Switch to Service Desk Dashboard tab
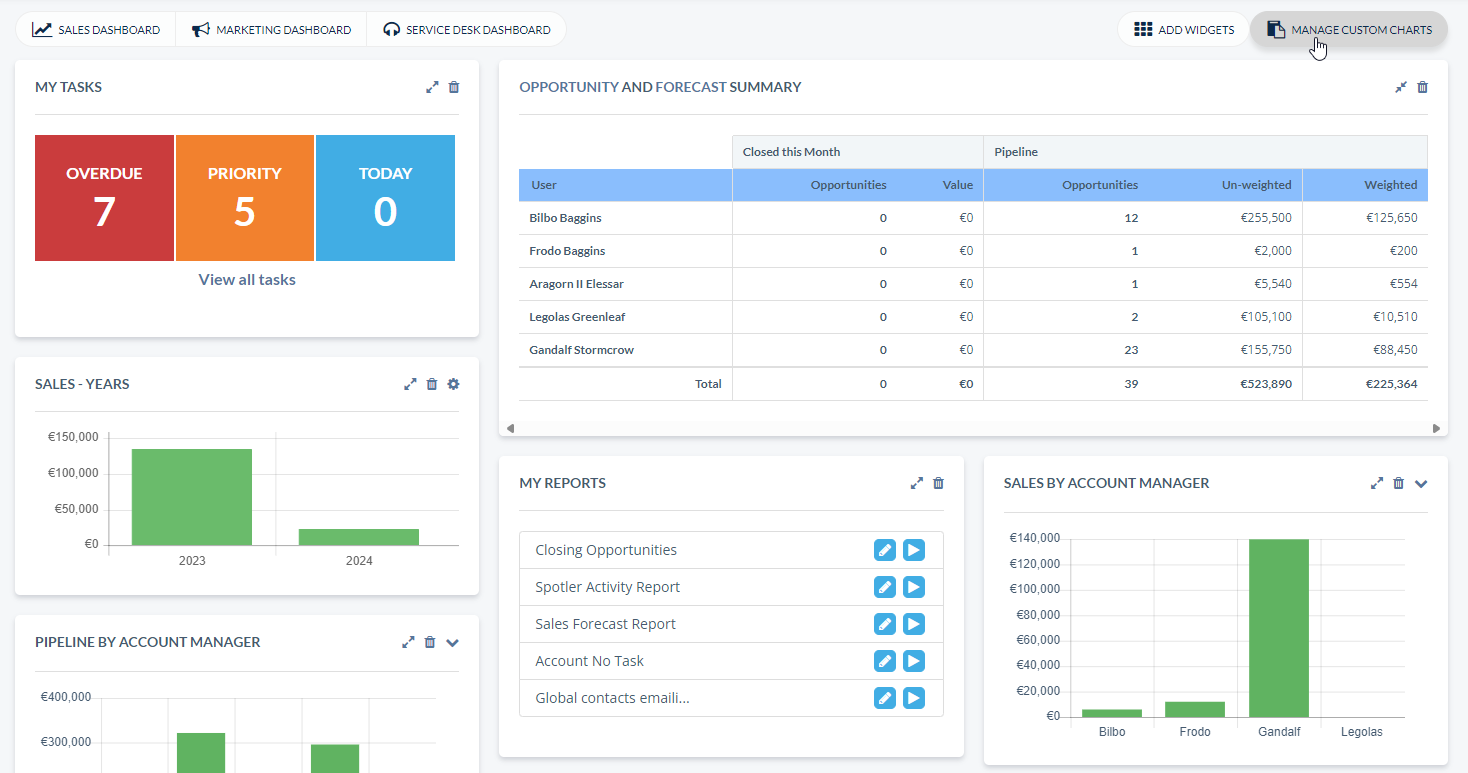1468x773 pixels. pos(466,30)
